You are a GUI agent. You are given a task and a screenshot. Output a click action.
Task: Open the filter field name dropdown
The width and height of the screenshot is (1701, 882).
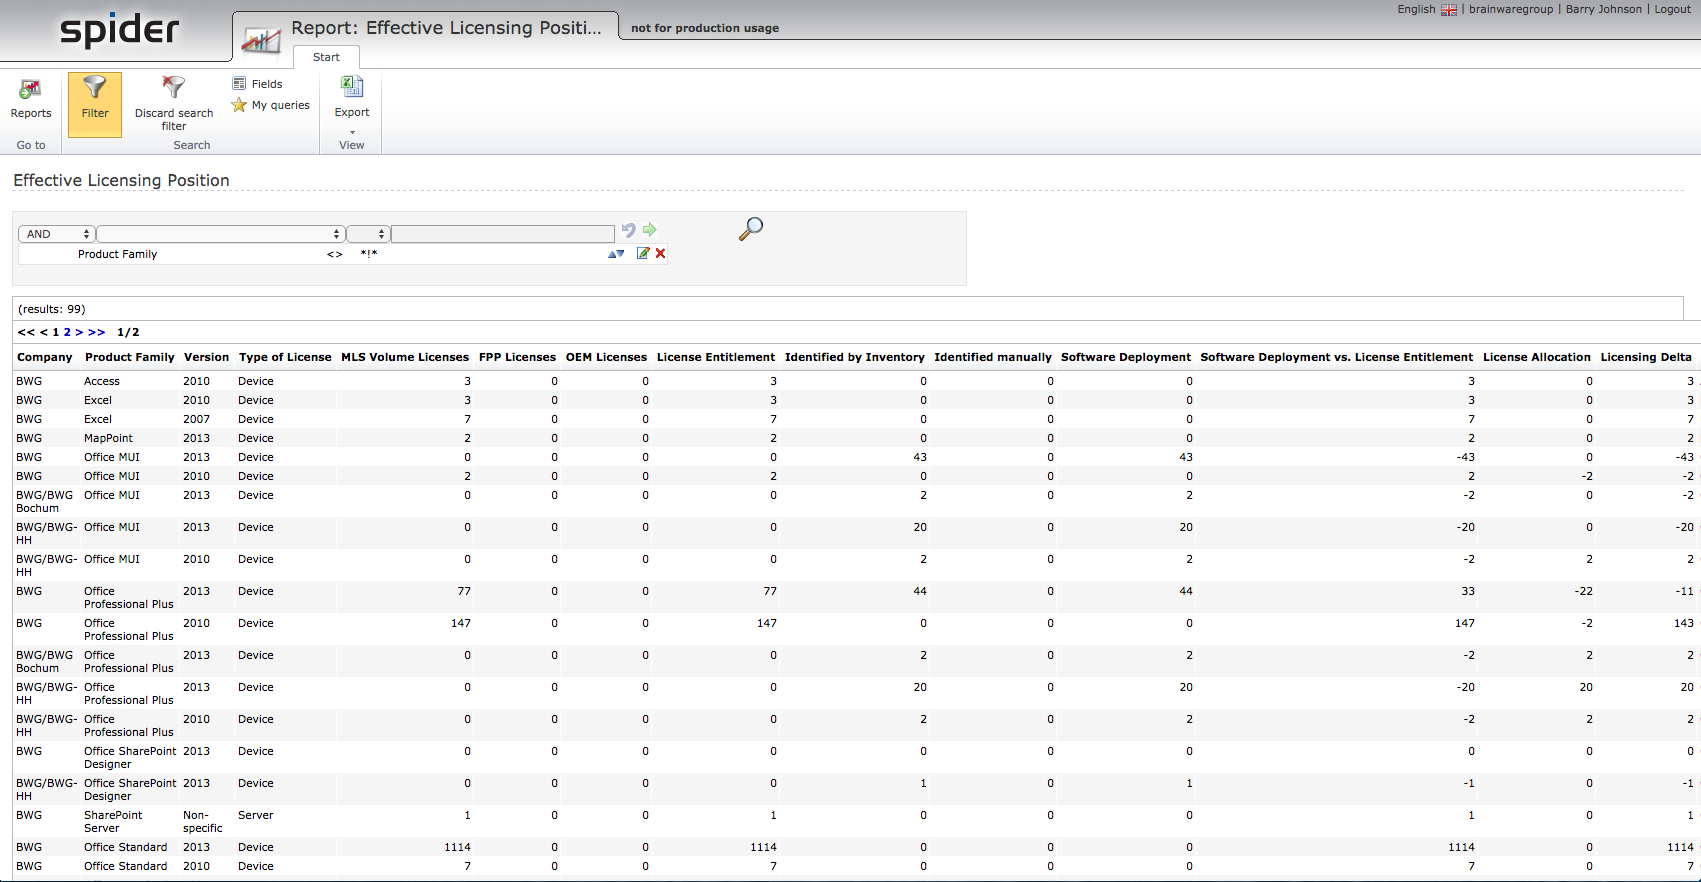[x=221, y=234]
